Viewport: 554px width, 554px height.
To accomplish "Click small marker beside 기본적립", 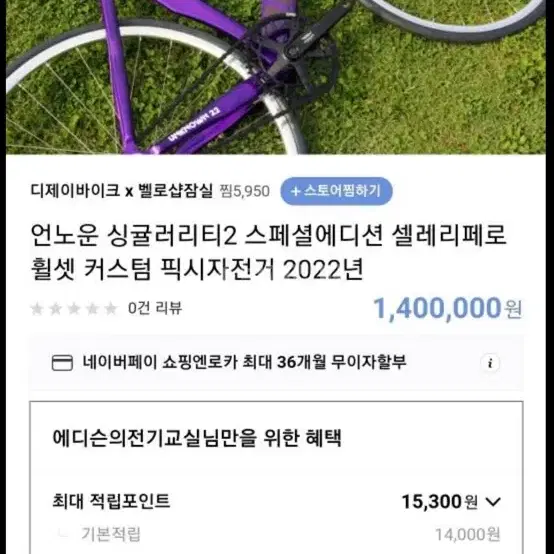I will tap(64, 534).
